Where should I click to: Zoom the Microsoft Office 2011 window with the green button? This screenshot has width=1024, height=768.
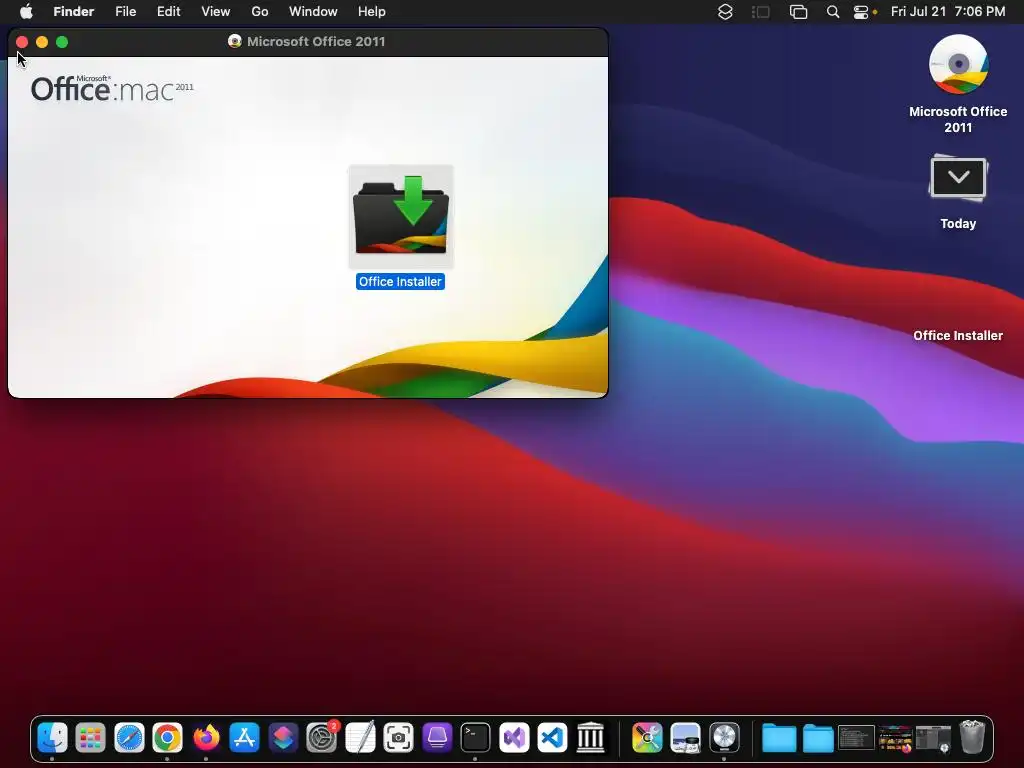[62, 42]
